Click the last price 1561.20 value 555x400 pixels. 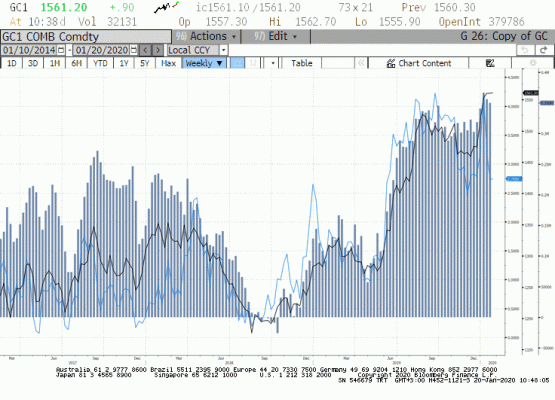pos(64,7)
